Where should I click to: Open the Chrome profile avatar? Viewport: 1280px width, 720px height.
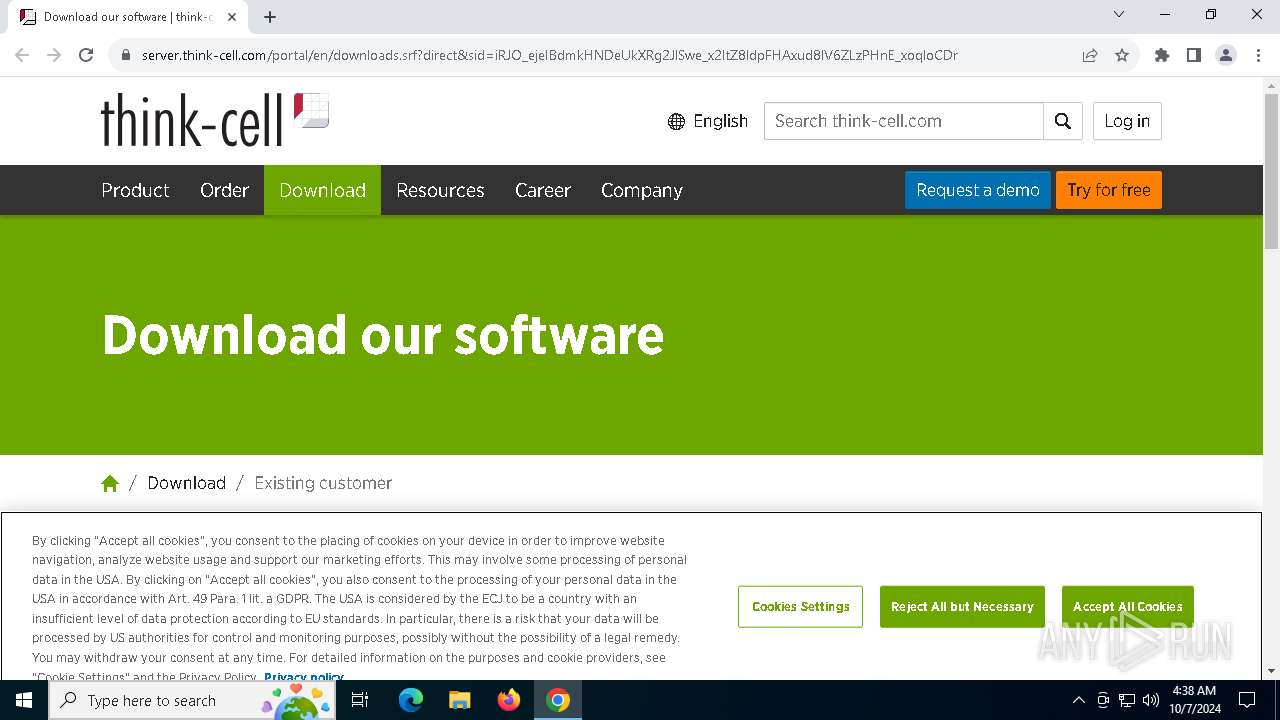point(1226,55)
